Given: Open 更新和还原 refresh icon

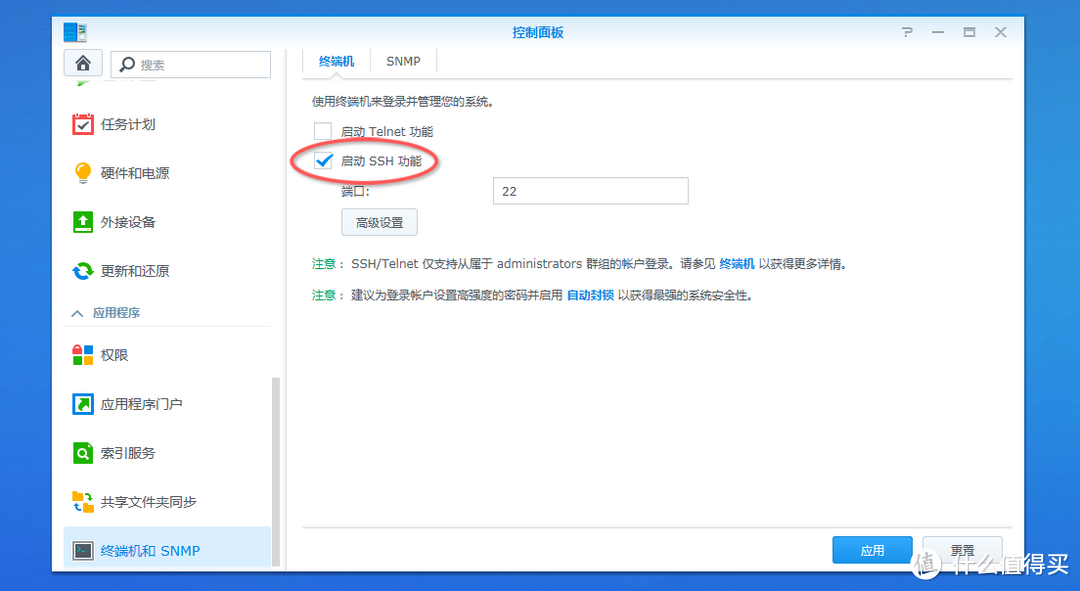Looking at the screenshot, I should pyautogui.click(x=83, y=271).
